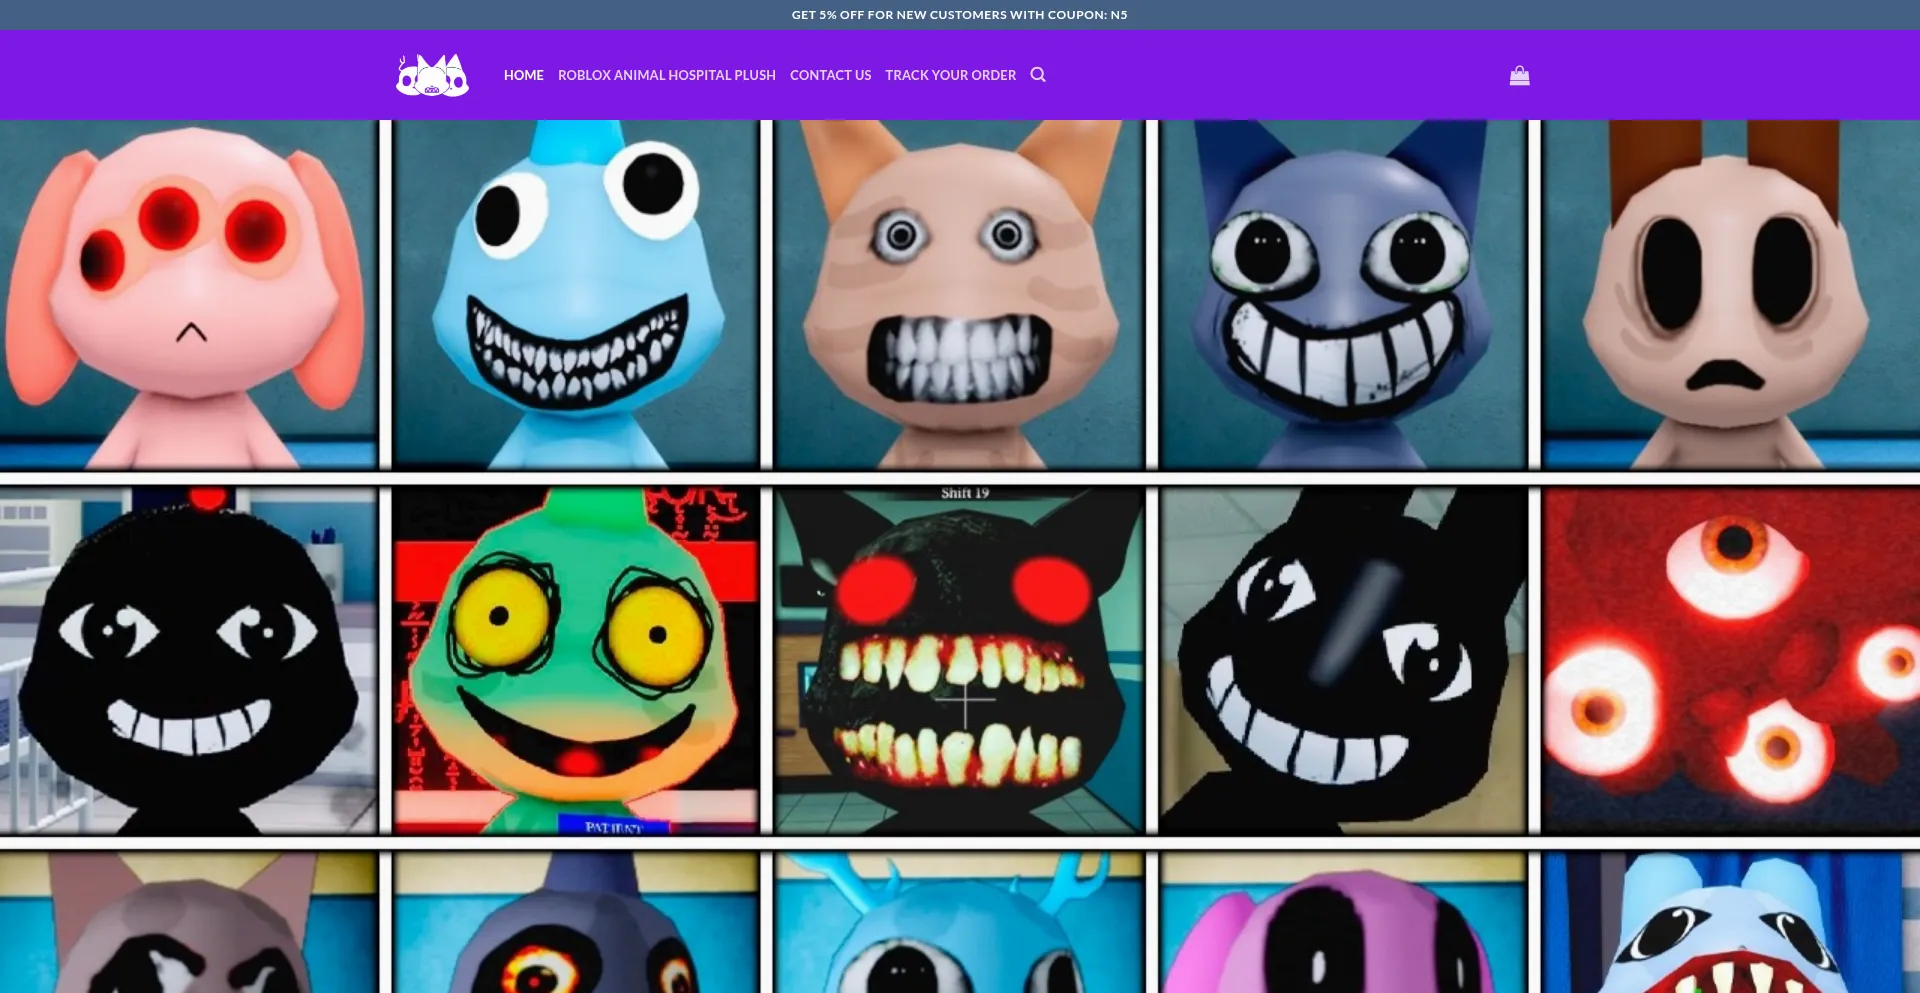The image size is (1920, 993).
Task: Select red multi-eyeball creature image
Action: 1730,661
